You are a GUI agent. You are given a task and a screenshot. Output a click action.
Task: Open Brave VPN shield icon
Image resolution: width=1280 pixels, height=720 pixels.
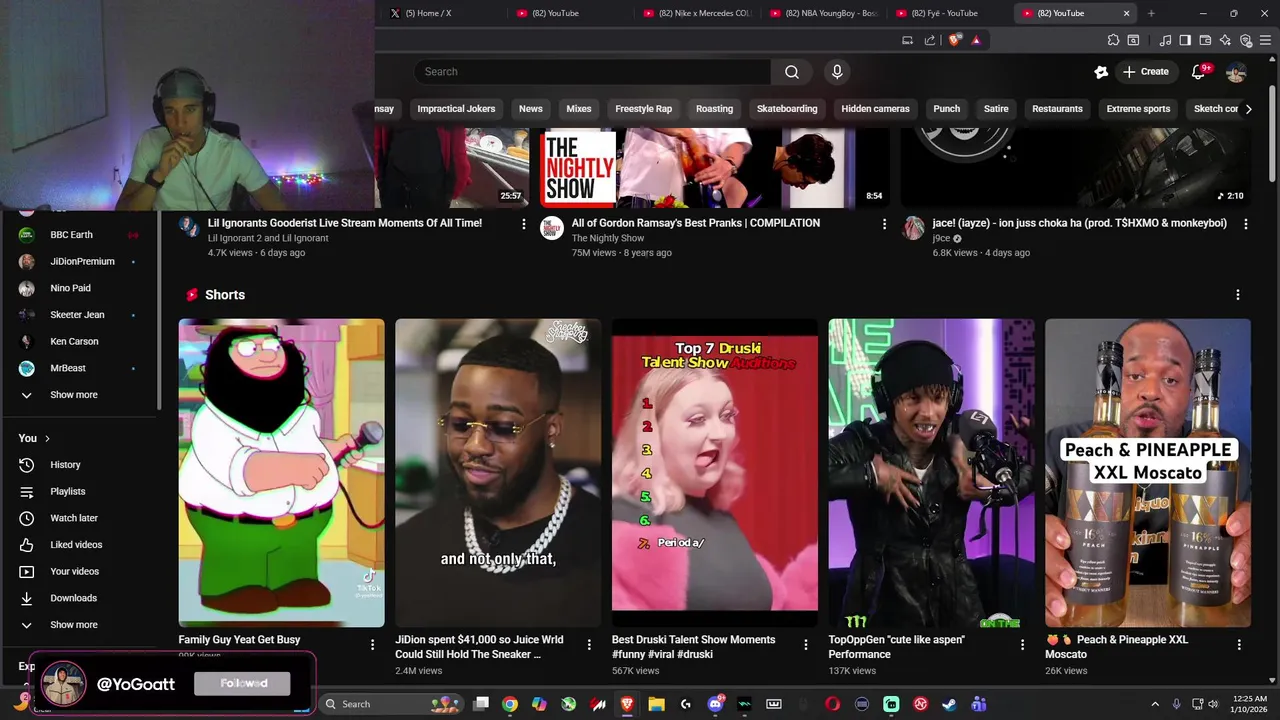[x=1245, y=40]
